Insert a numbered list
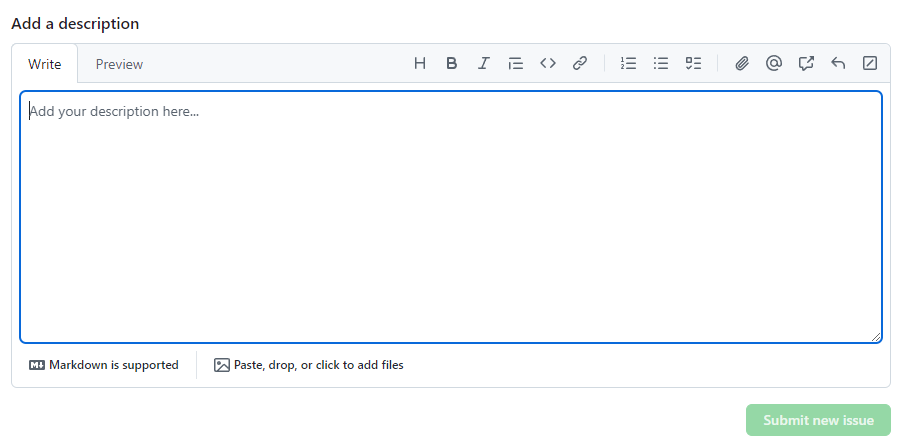 pyautogui.click(x=629, y=63)
